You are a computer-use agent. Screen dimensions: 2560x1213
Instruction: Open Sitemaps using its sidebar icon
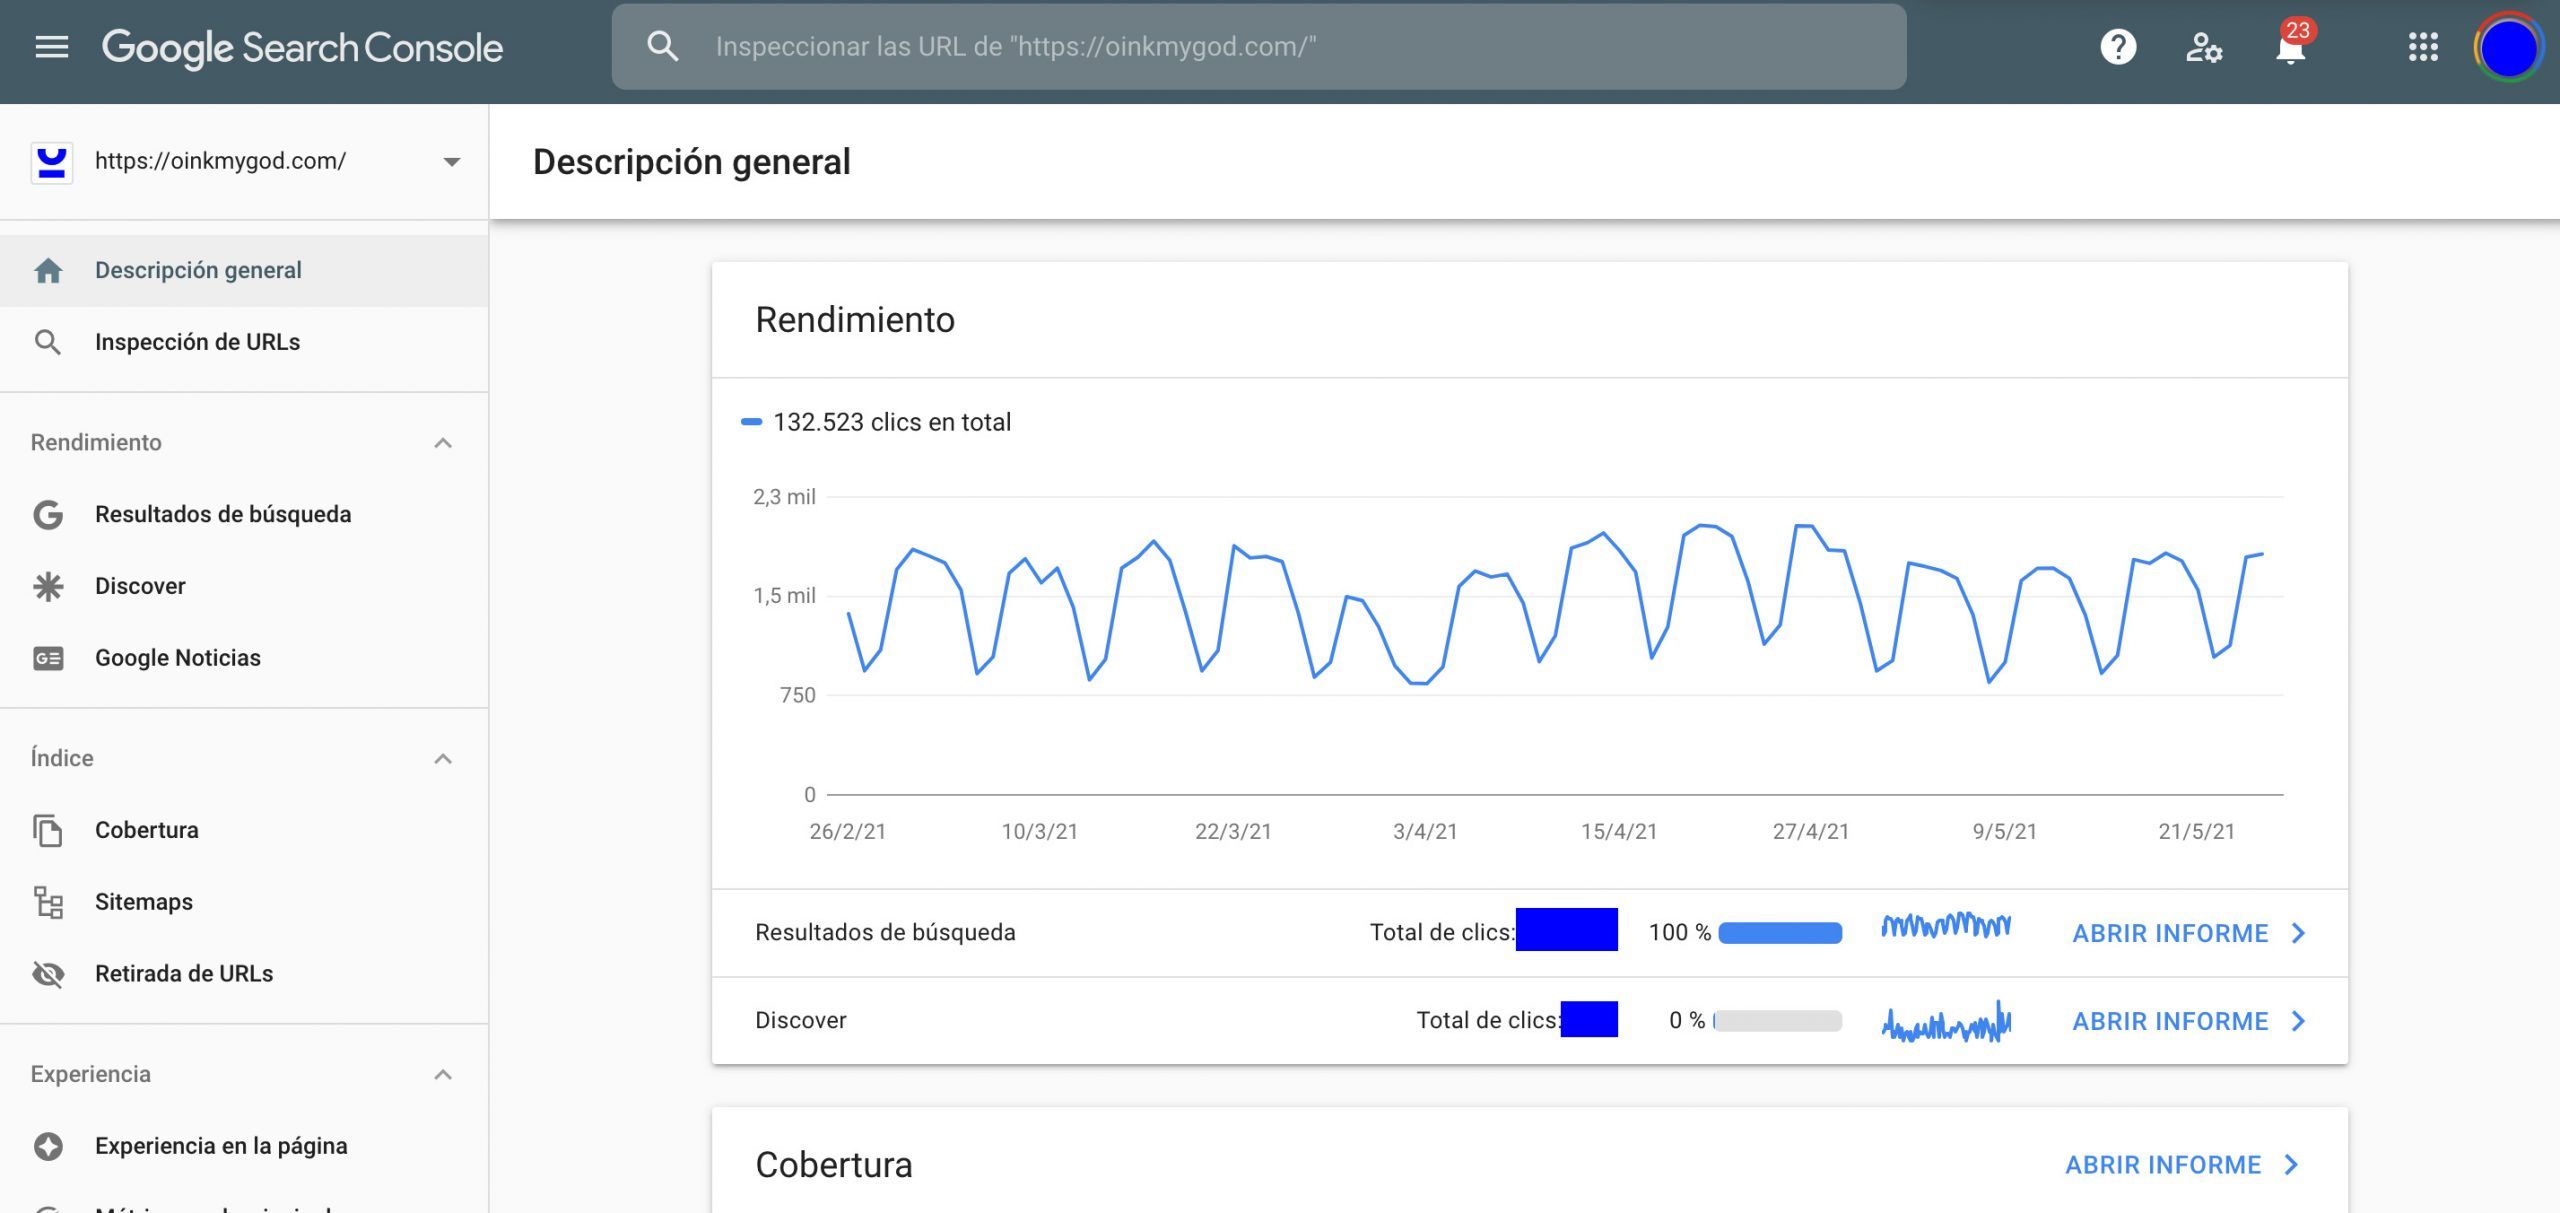point(49,901)
